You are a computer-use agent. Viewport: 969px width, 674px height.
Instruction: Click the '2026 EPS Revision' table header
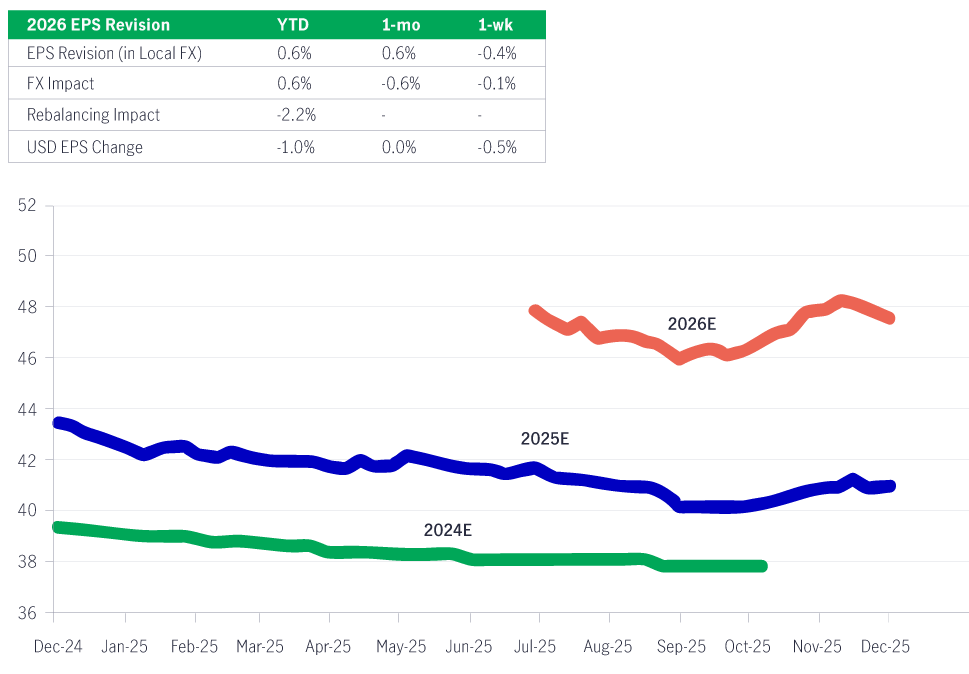point(98,24)
